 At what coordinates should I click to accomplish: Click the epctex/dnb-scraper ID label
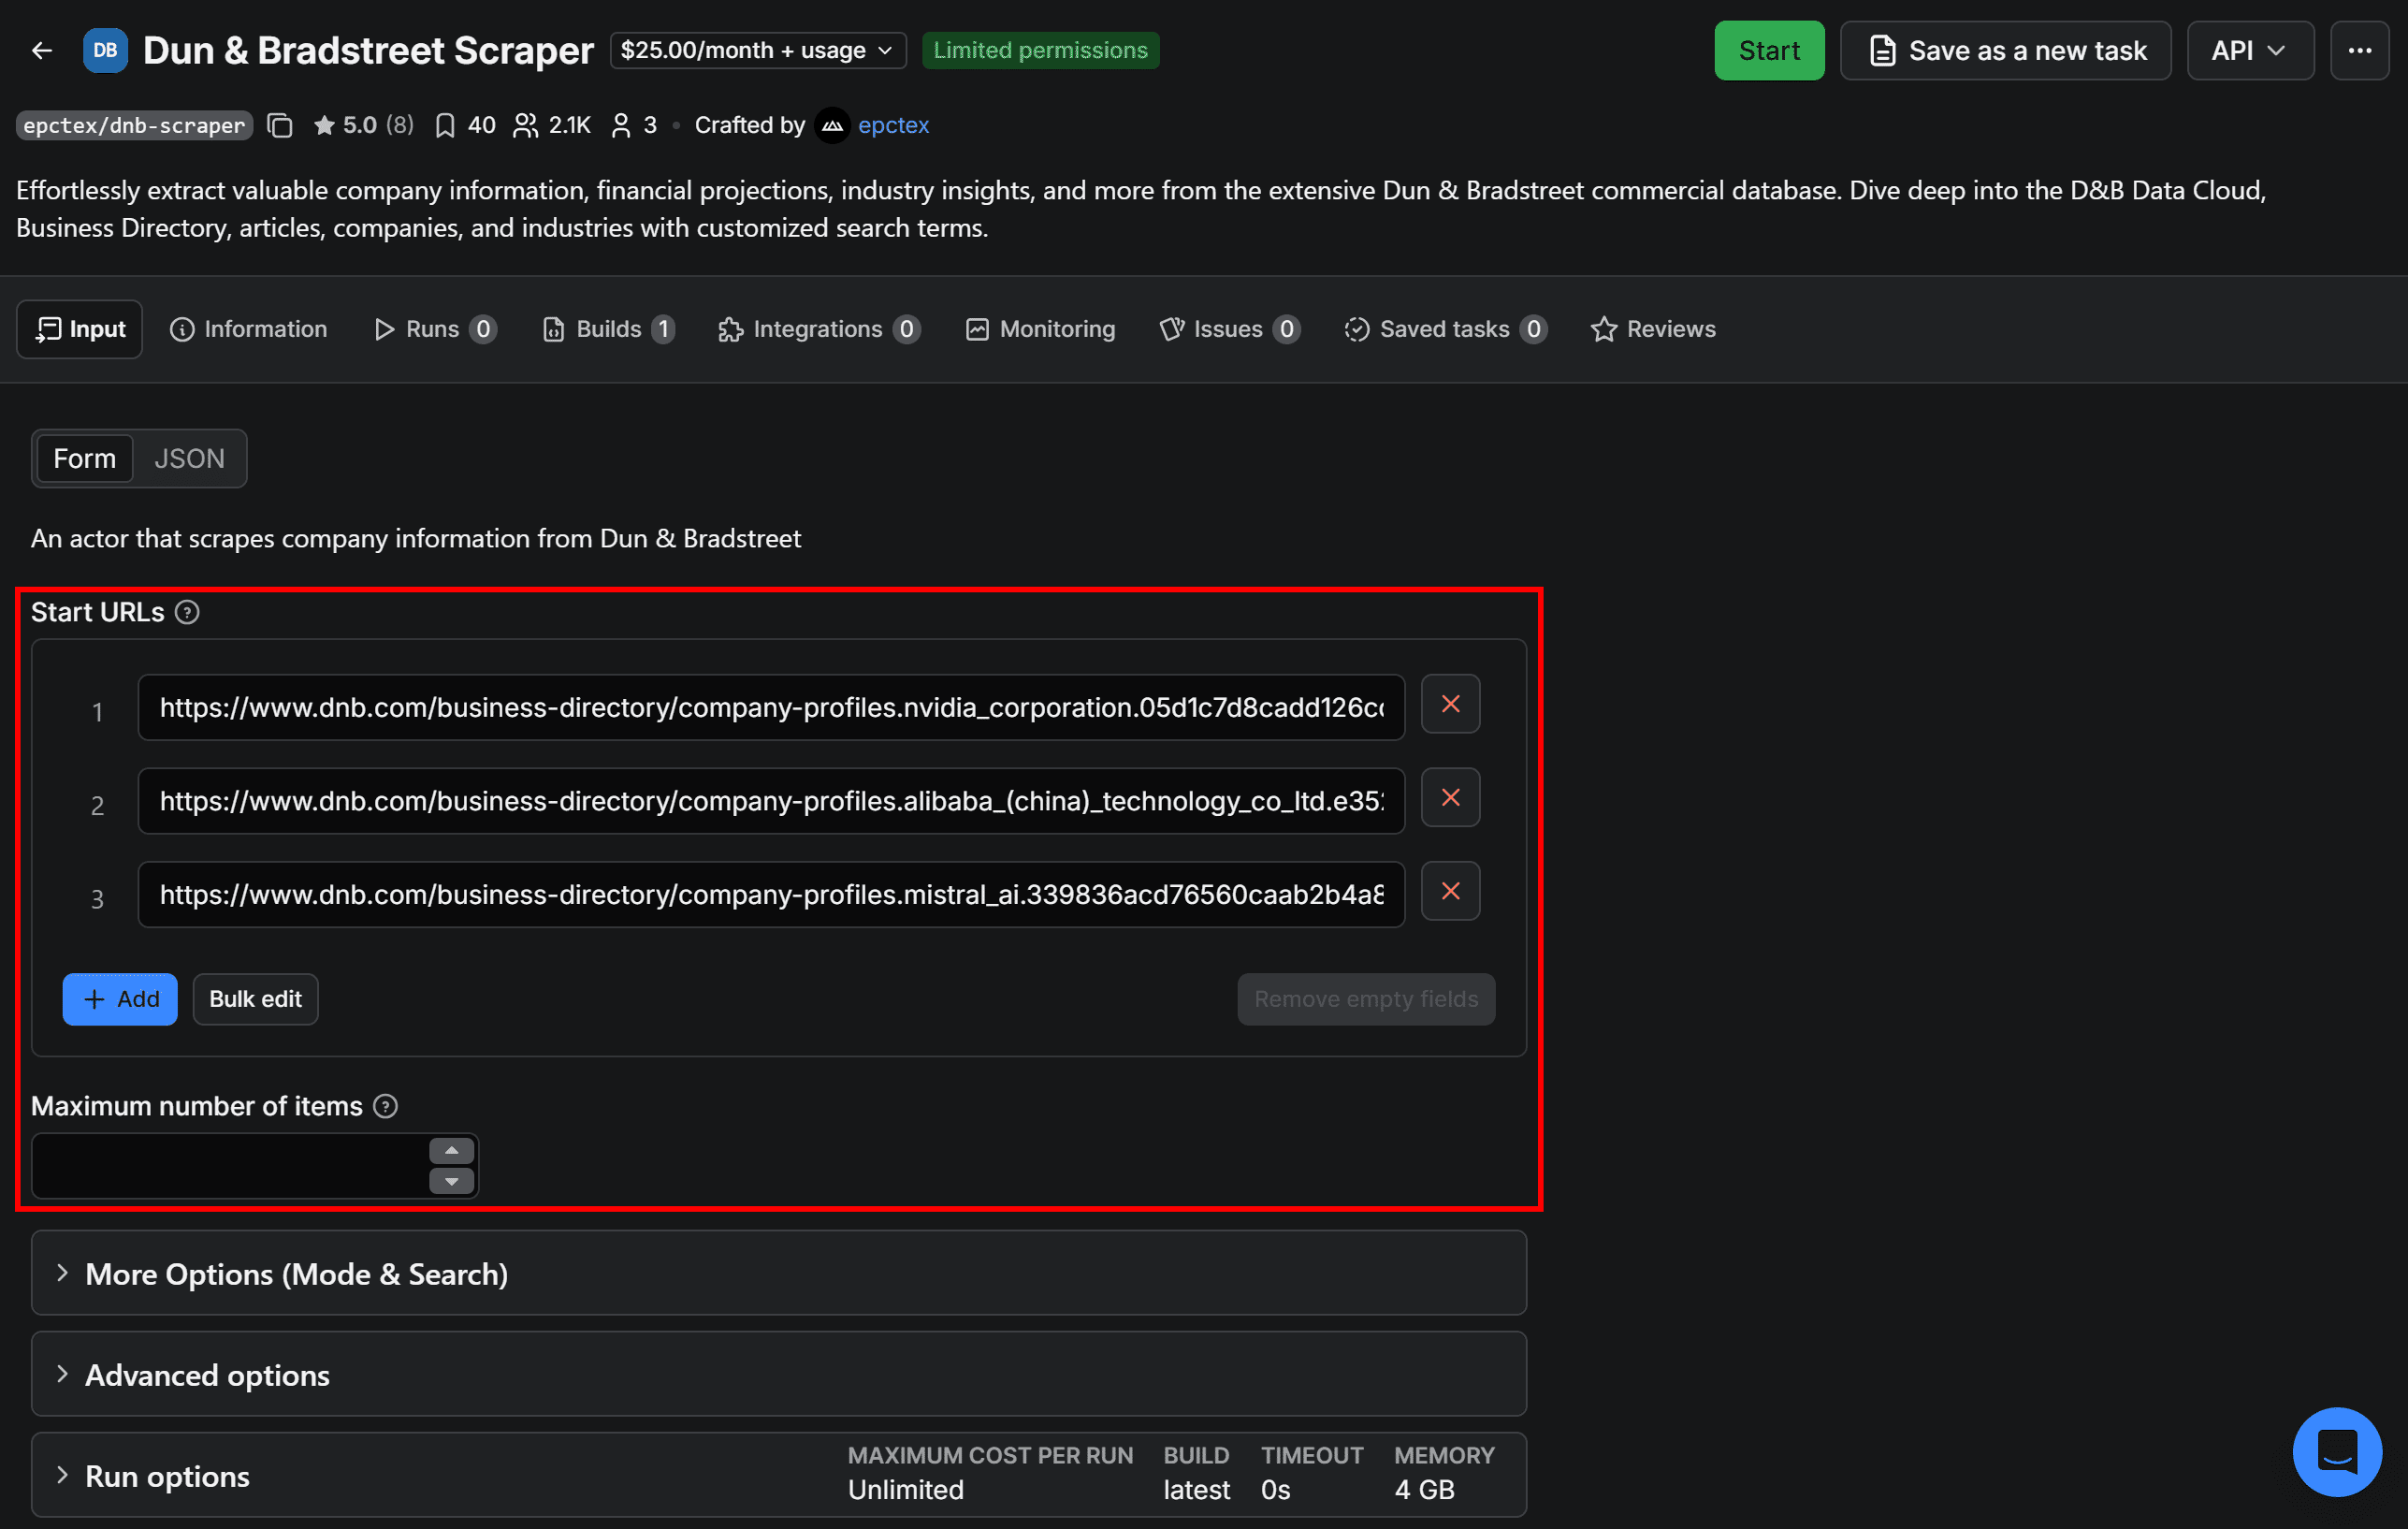click(x=134, y=125)
